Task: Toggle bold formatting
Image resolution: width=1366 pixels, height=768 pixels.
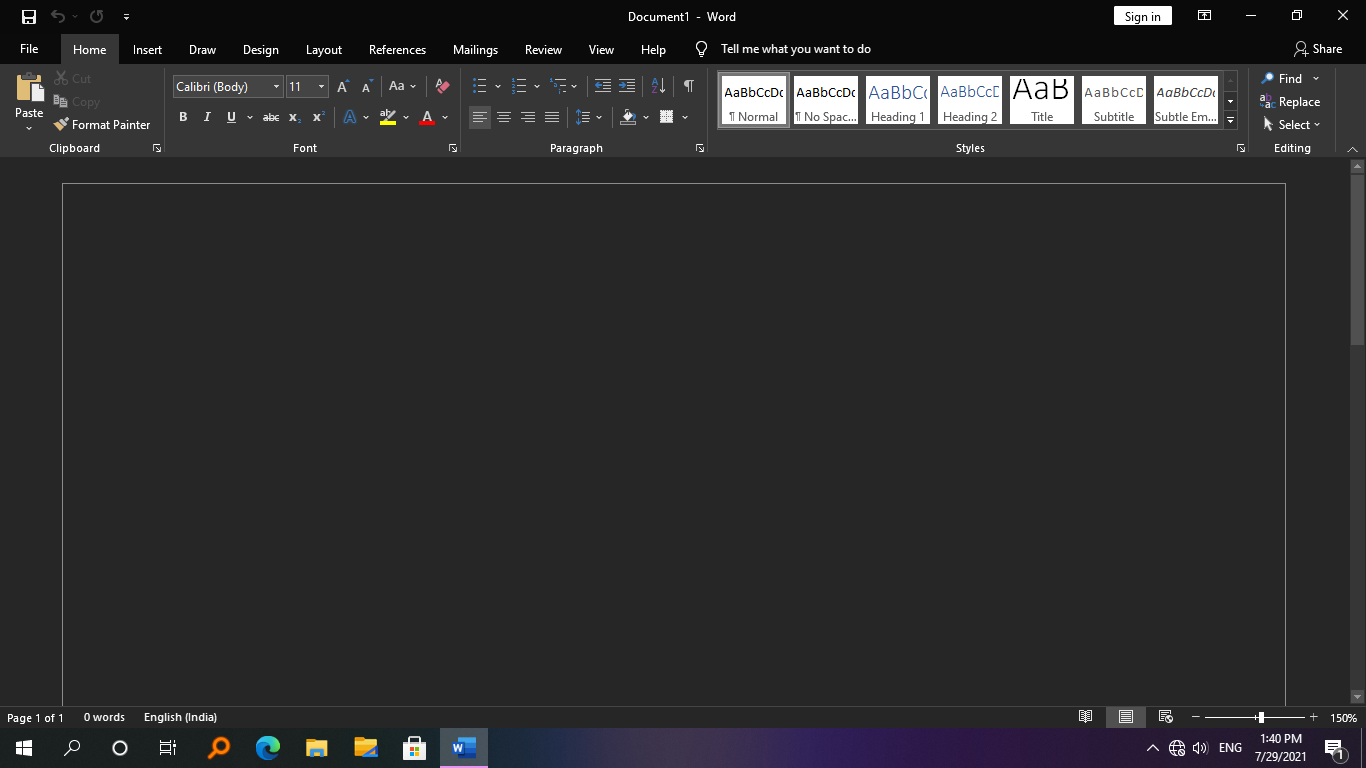Action: 183,117
